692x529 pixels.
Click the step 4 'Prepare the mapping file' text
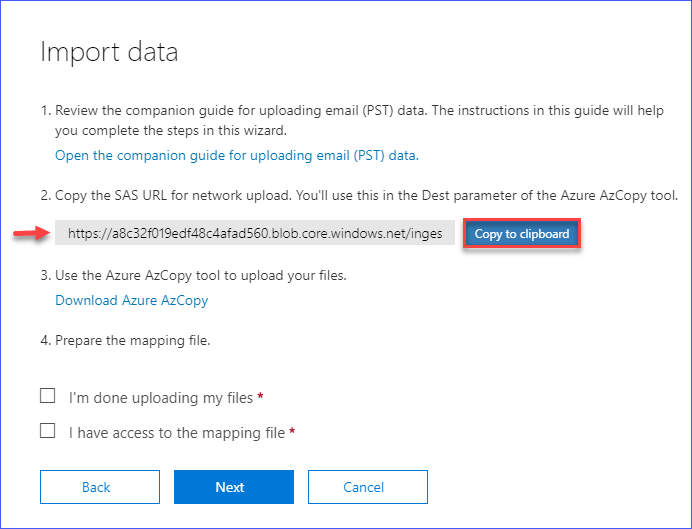pyautogui.click(x=125, y=341)
